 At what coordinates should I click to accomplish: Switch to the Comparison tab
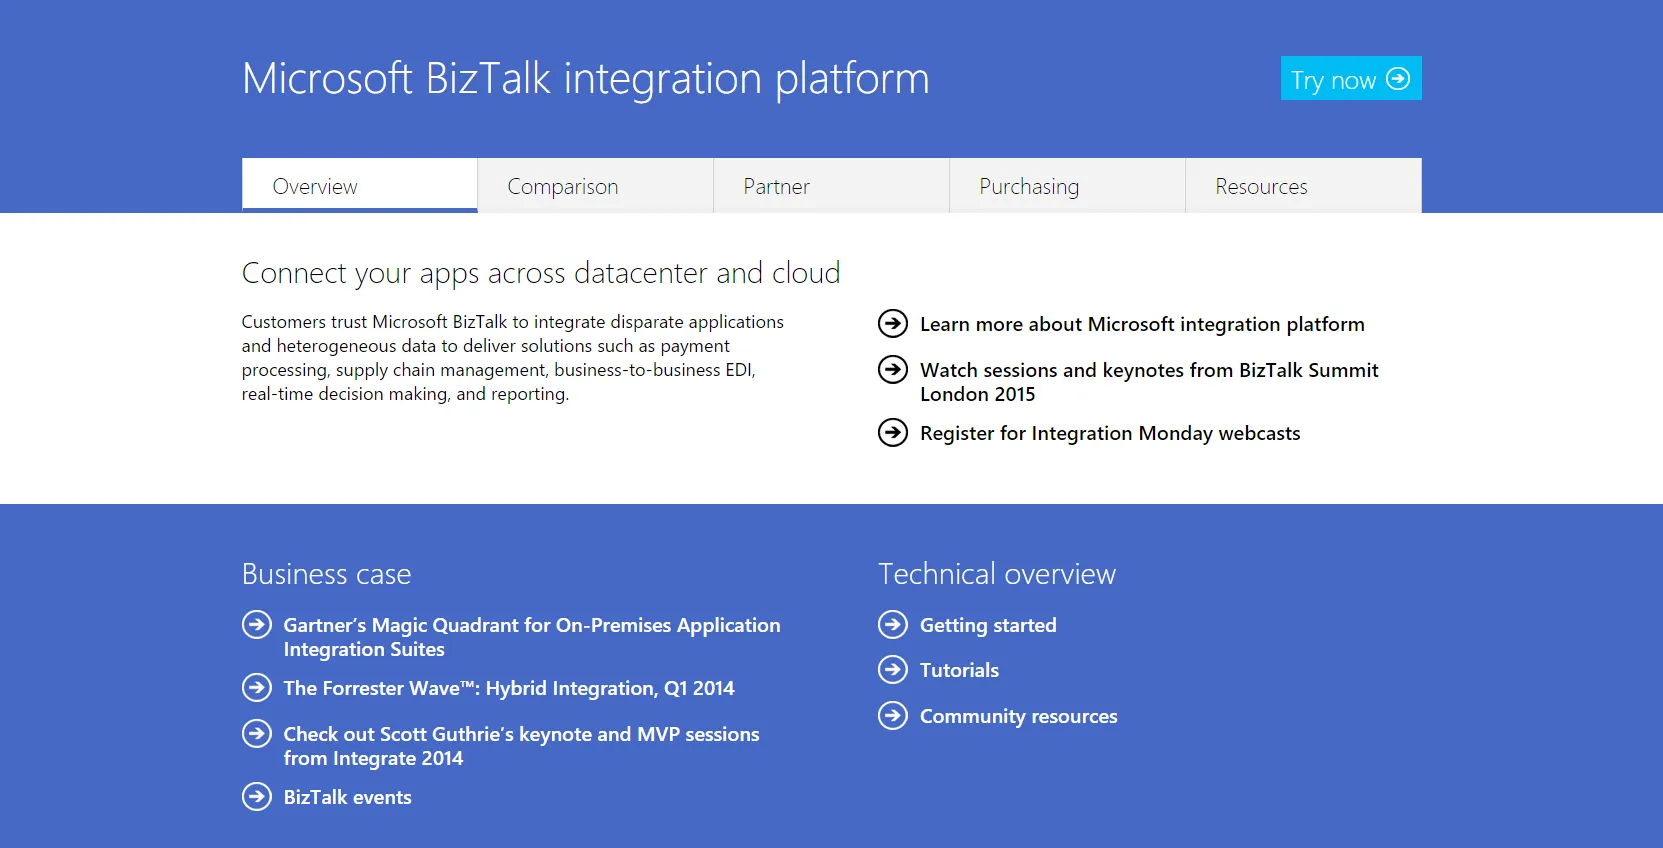(x=596, y=186)
